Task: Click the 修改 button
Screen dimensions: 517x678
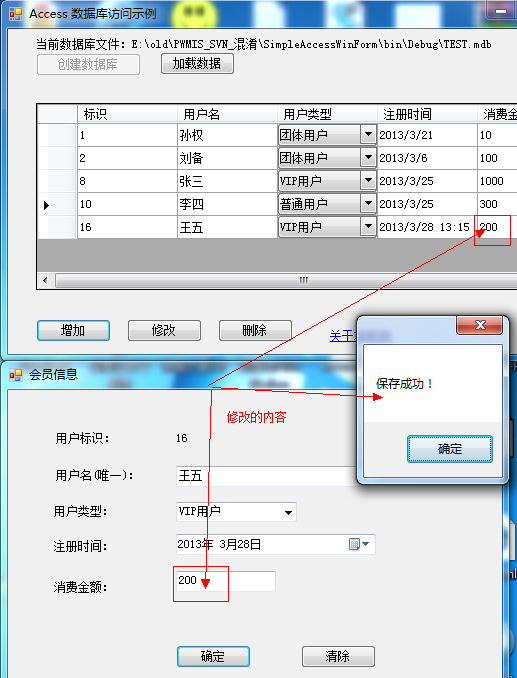Action: 164,330
